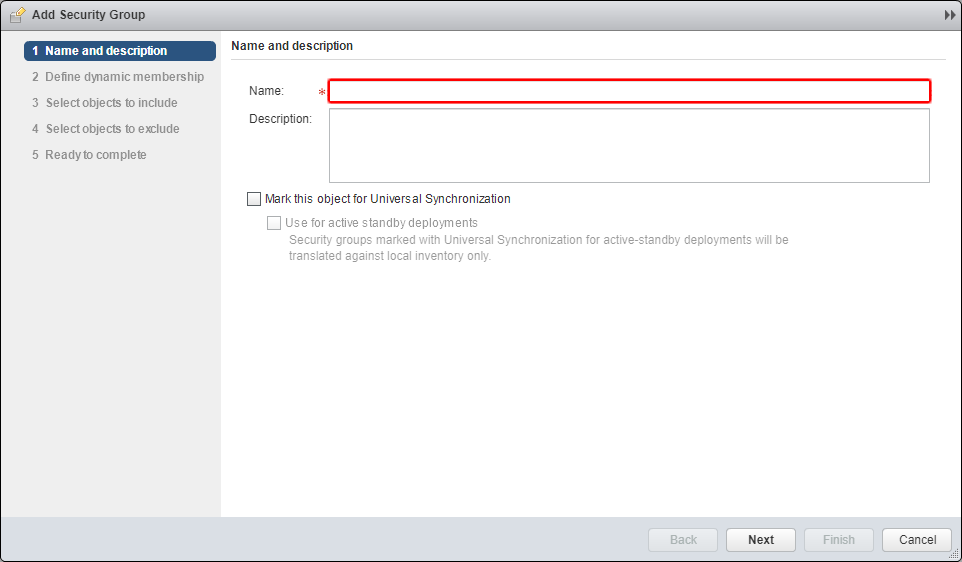Click the Add Security Group title text
This screenshot has width=962, height=562.
[88, 15]
